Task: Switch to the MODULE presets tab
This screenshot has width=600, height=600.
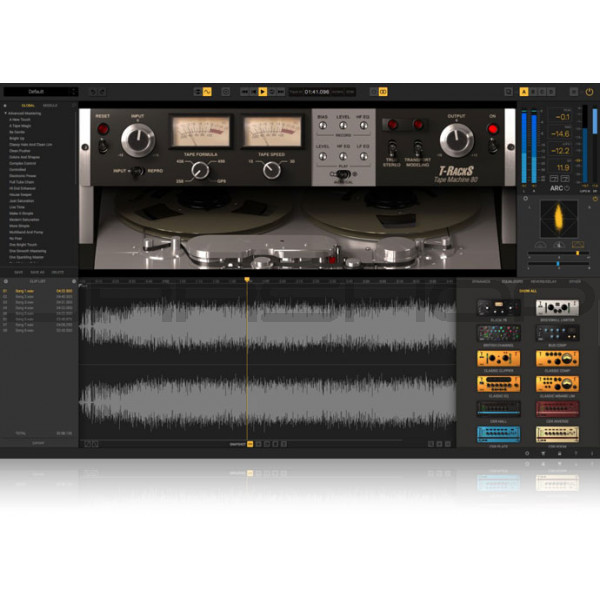Action: click(x=50, y=106)
